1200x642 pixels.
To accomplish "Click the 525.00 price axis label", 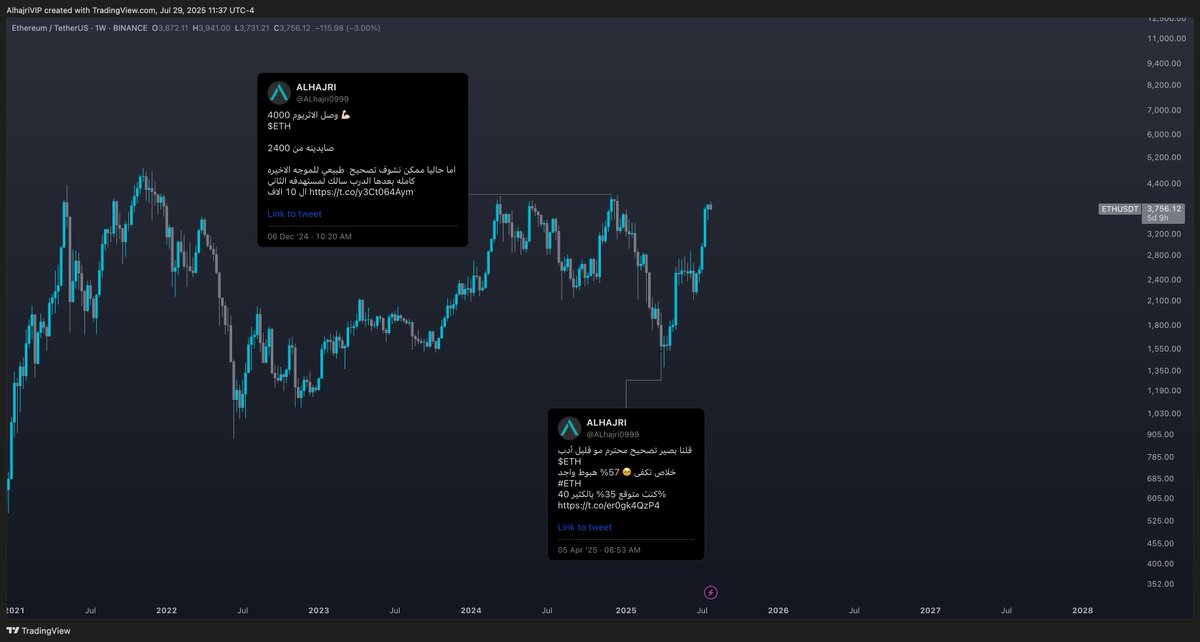I will tap(1160, 520).
